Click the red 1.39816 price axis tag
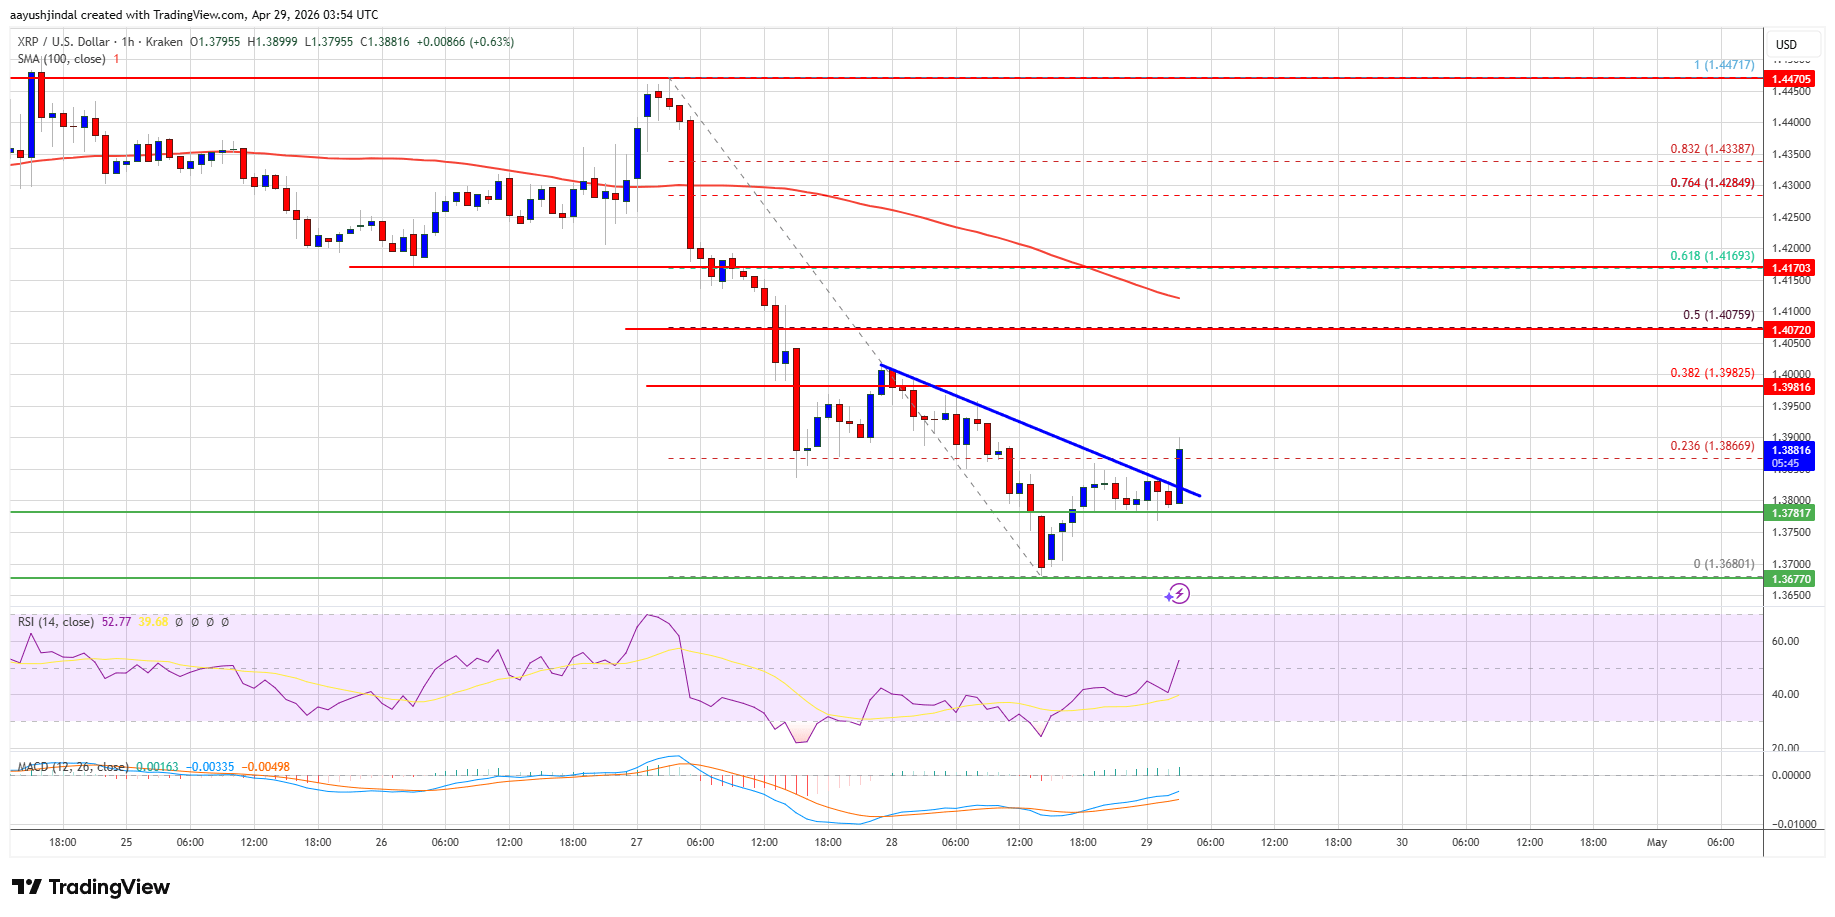The width and height of the screenshot is (1835, 917). click(1791, 387)
